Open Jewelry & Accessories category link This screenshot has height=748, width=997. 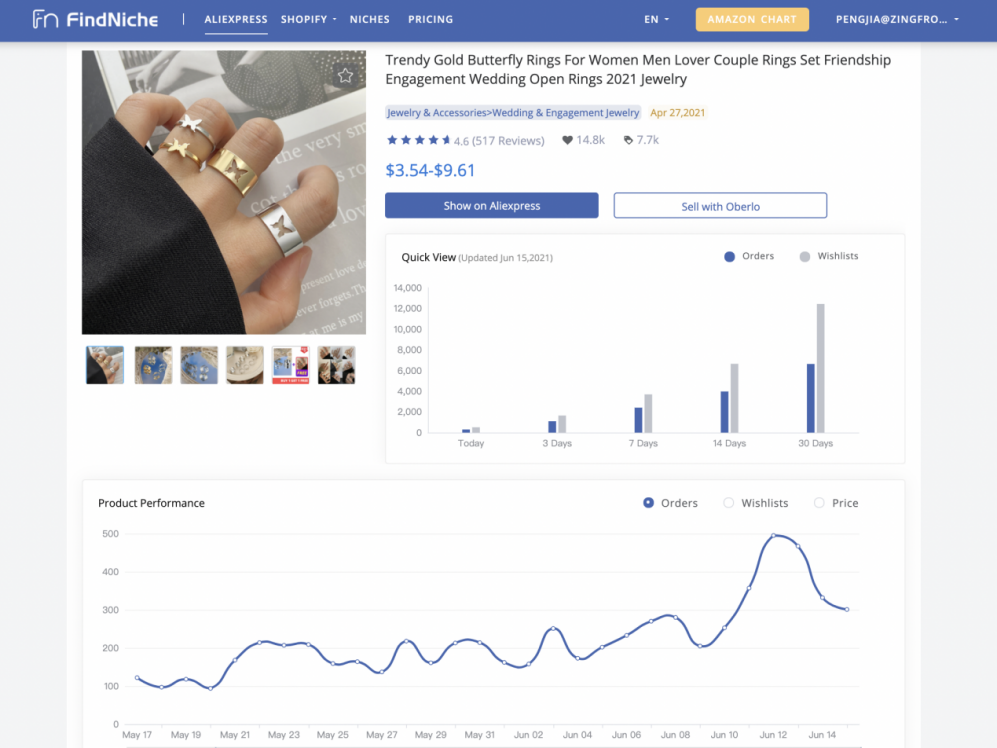(513, 113)
